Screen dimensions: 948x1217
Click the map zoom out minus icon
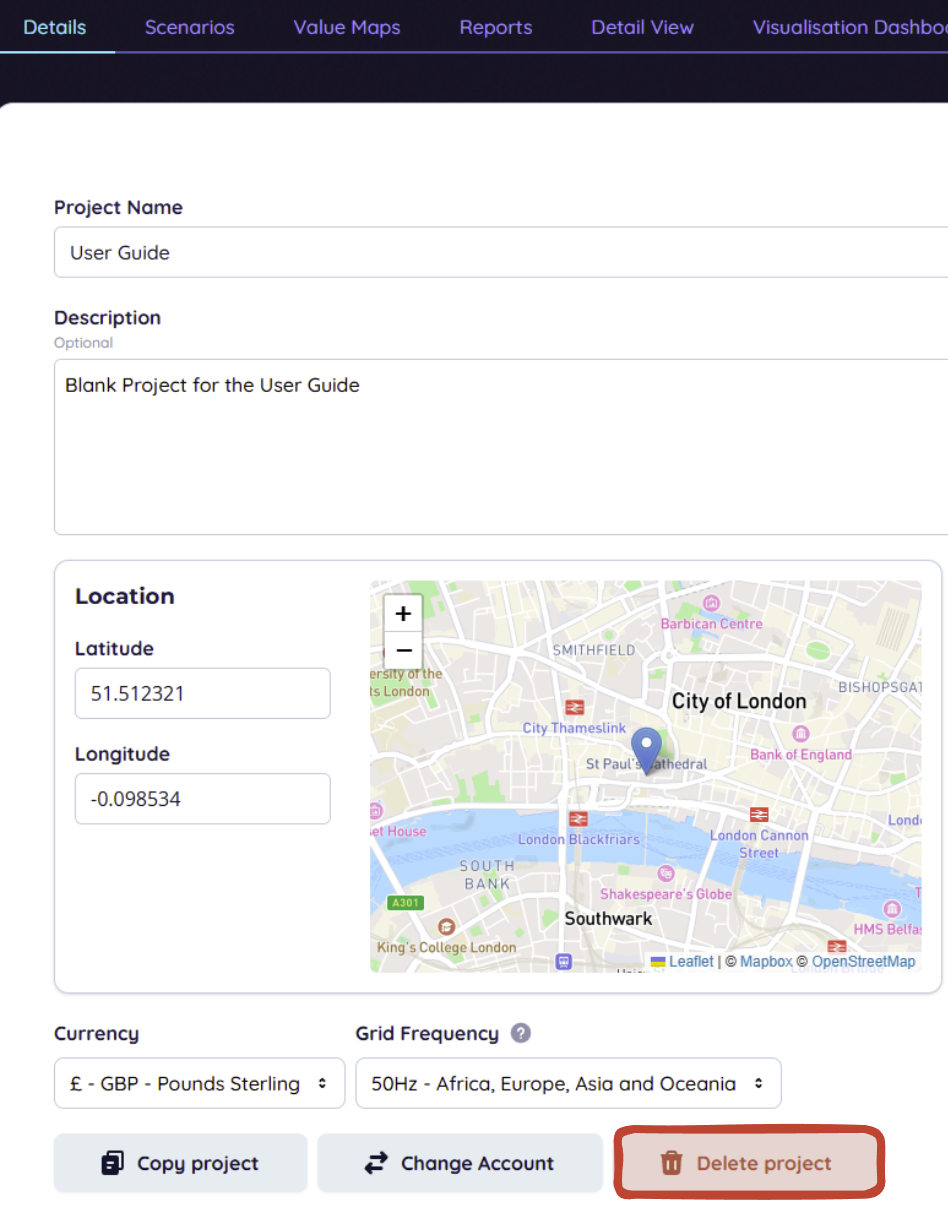[x=403, y=651]
